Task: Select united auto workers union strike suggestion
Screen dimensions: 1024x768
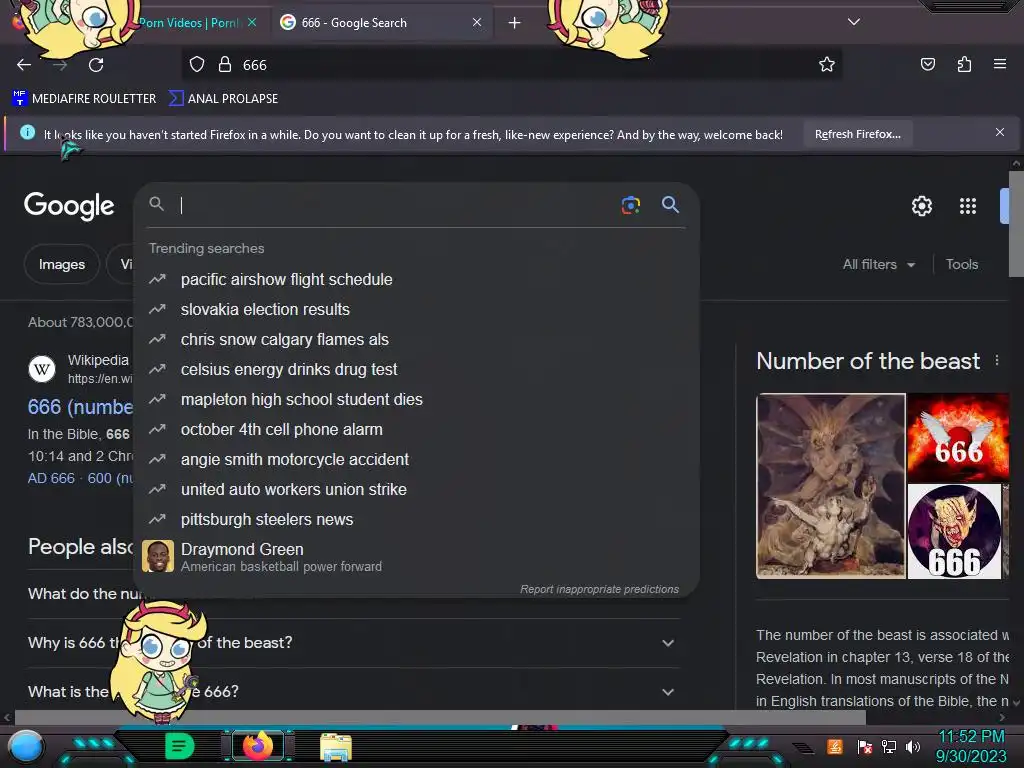Action: coord(416,490)
